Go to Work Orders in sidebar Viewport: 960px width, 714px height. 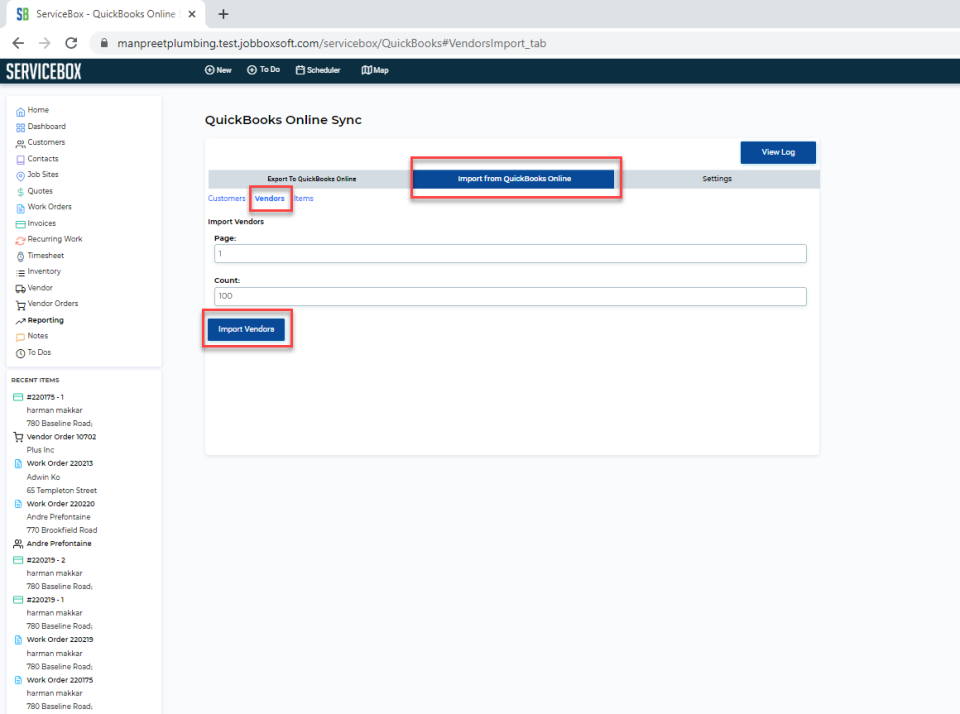click(49, 207)
